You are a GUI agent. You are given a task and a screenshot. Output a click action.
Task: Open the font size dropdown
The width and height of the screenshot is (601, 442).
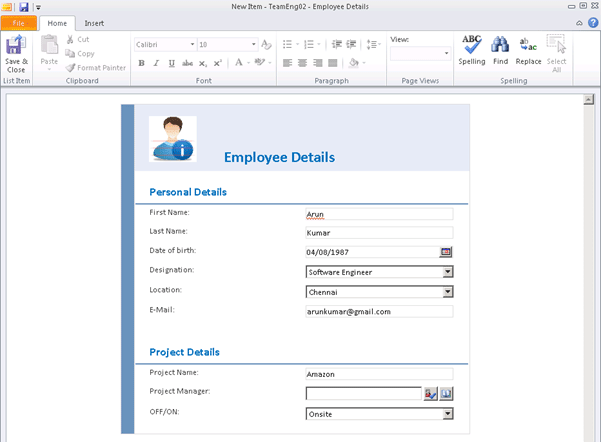[x=253, y=44]
